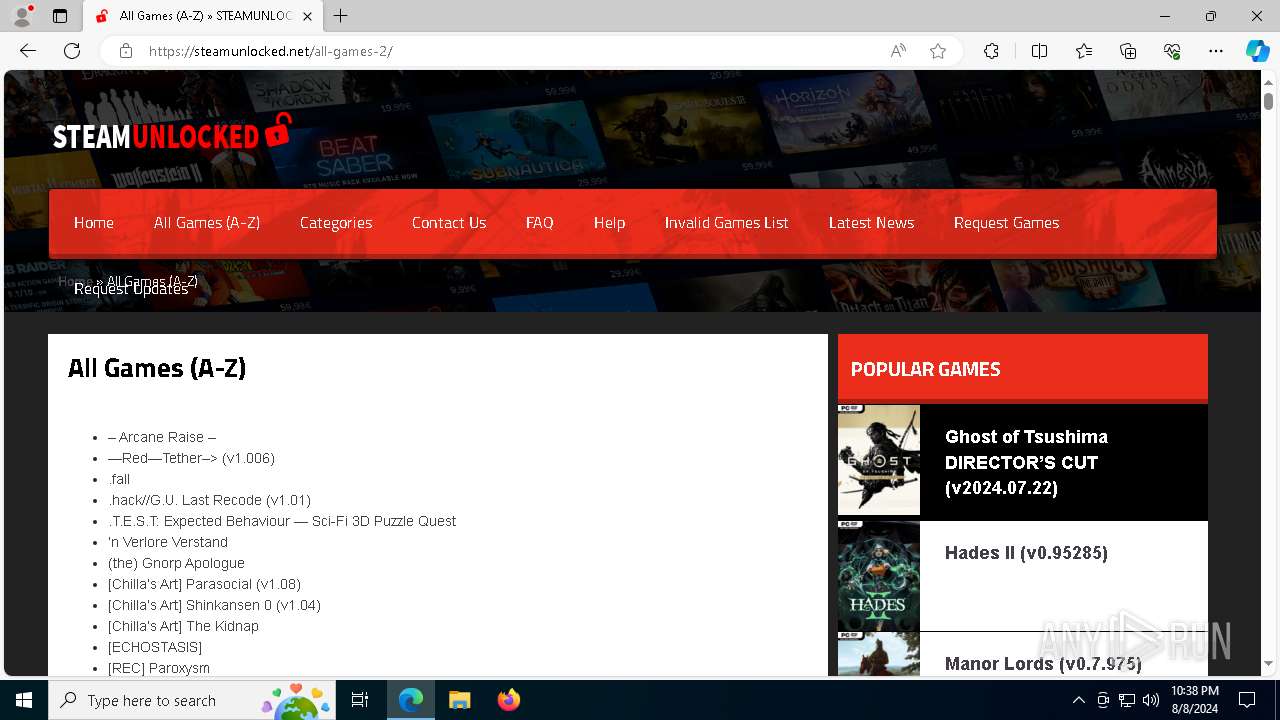Open the – Arcane Raise – game link

pyautogui.click(x=162, y=437)
